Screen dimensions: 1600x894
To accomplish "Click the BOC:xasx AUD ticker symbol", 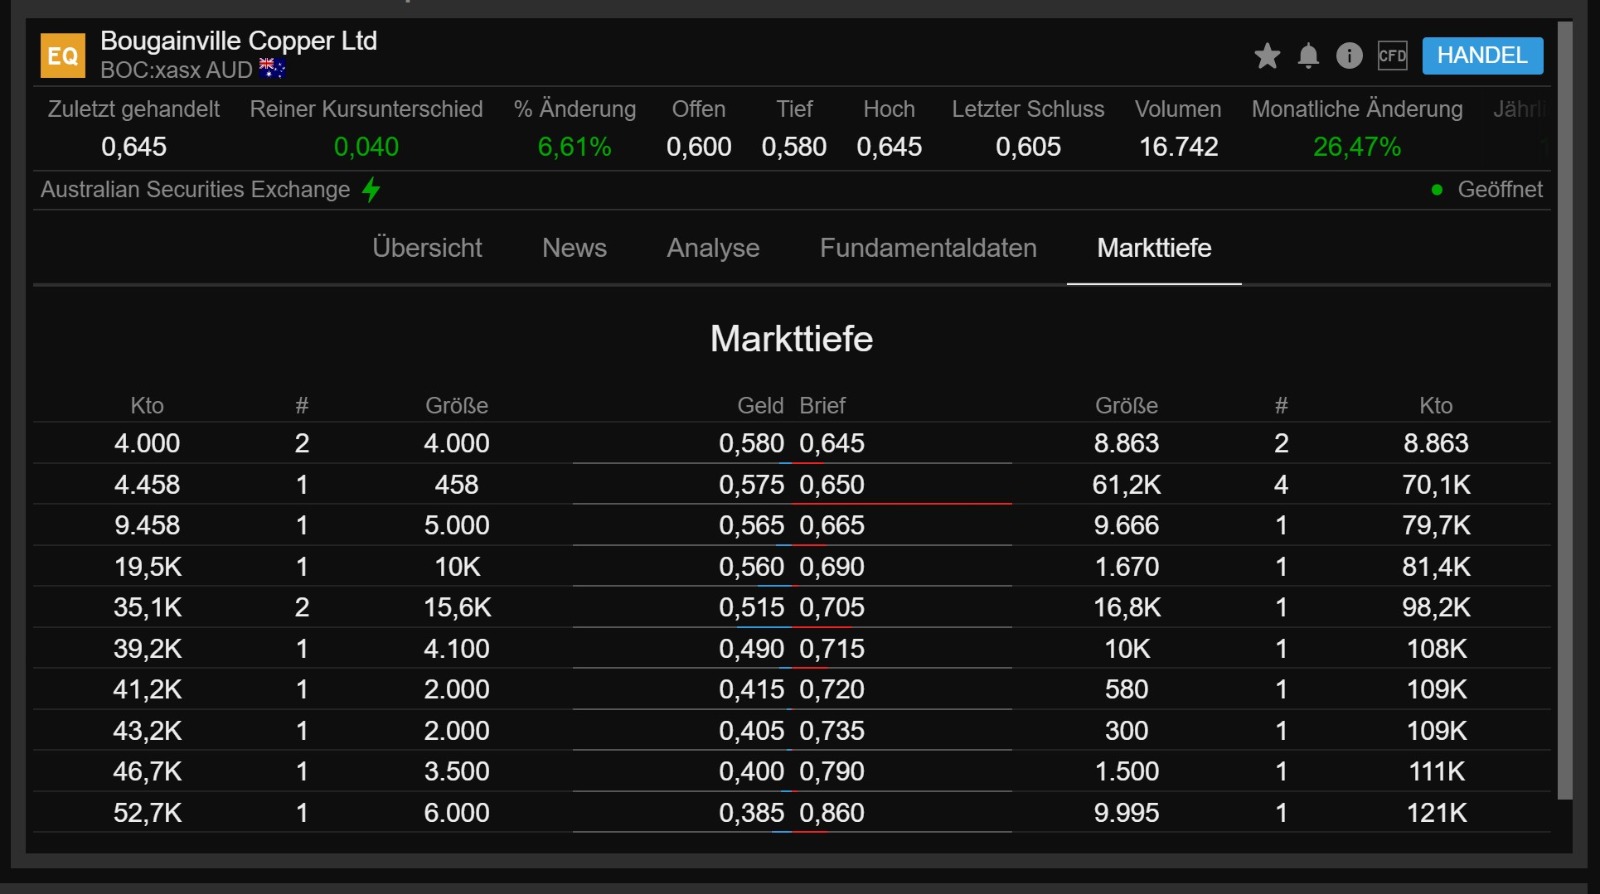I will coord(176,70).
